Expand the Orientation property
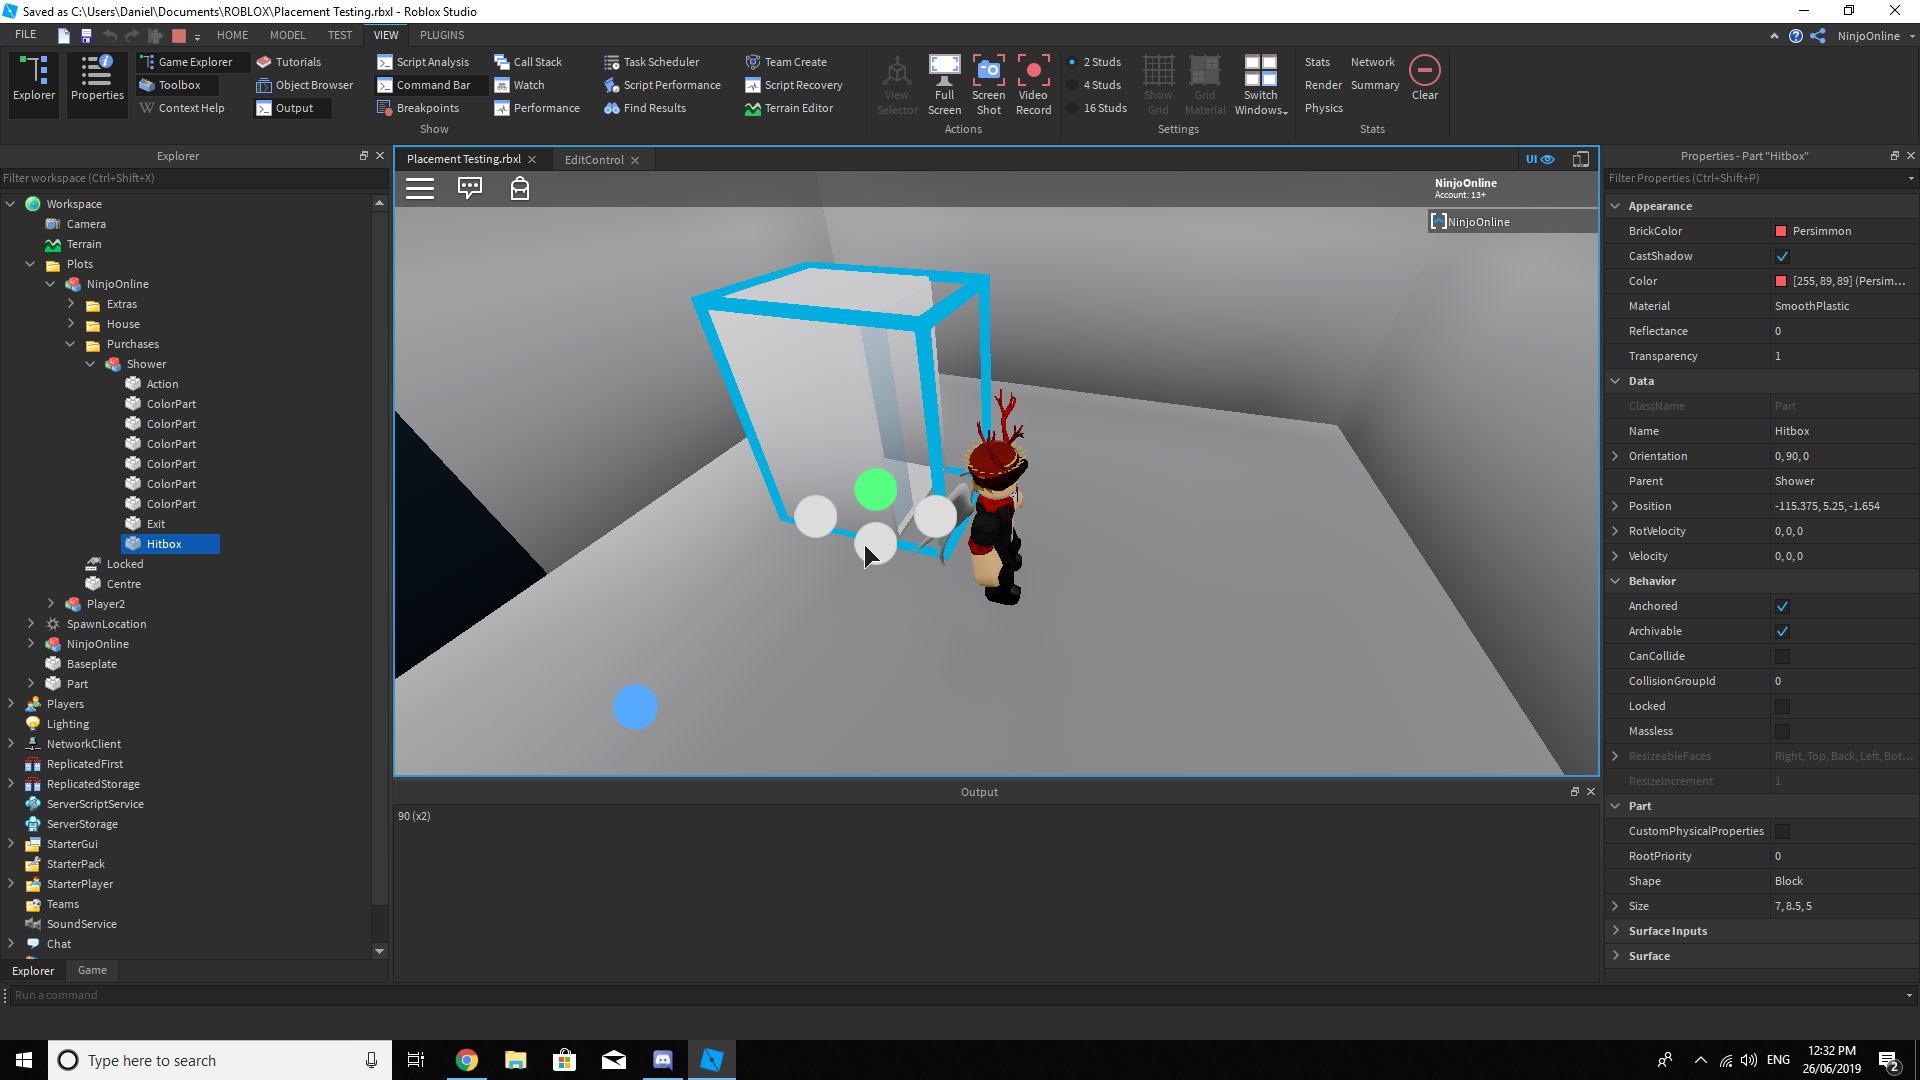This screenshot has width=1920, height=1080. pos(1616,456)
